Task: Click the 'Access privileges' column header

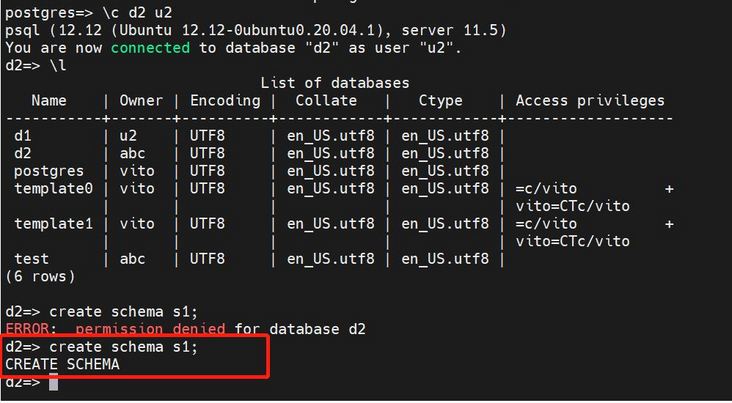Action: click(590, 100)
